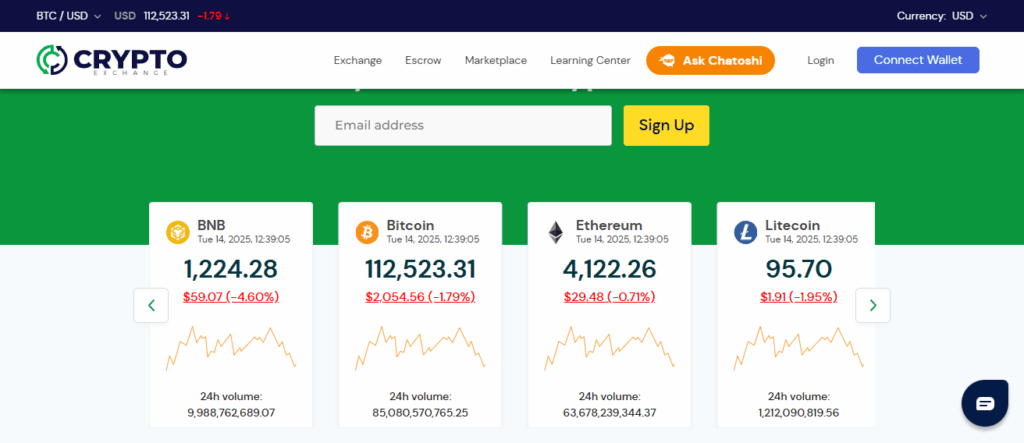
Task: Click Litecoin change $1.91 (-1.95%) link
Action: pos(799,297)
